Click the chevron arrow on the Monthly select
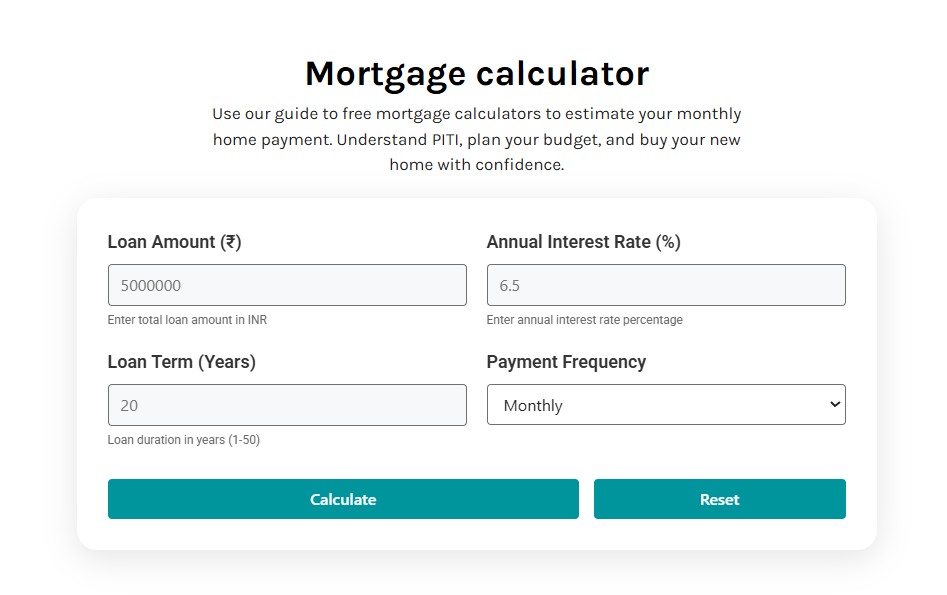The height and width of the screenshot is (595, 947). tap(835, 404)
